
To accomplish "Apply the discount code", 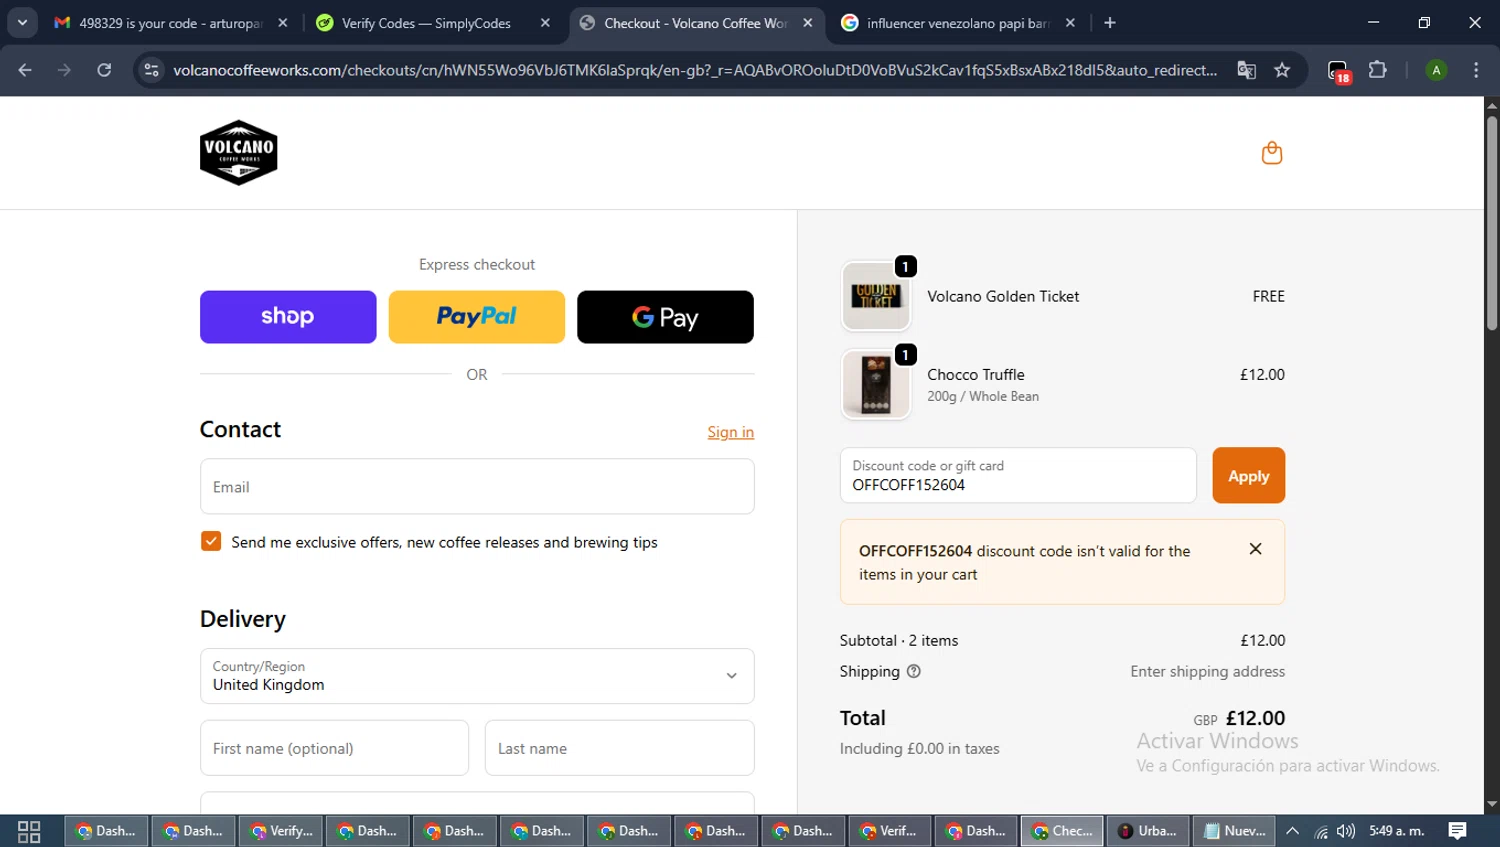I will [1248, 476].
